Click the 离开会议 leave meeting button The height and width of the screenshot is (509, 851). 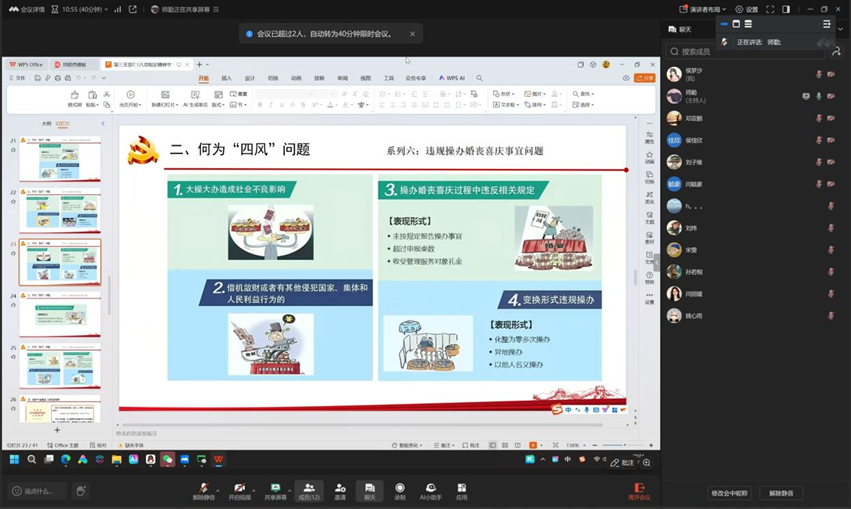click(x=639, y=490)
